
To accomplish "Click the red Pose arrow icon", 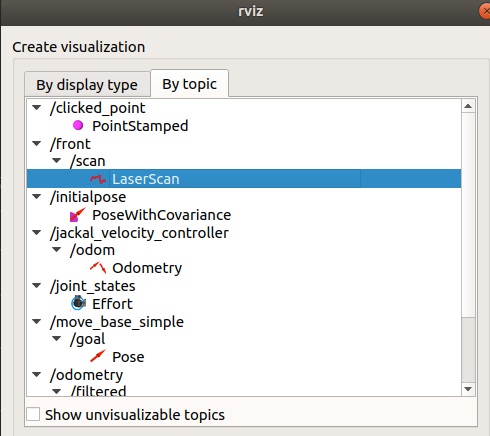I will point(98,356).
